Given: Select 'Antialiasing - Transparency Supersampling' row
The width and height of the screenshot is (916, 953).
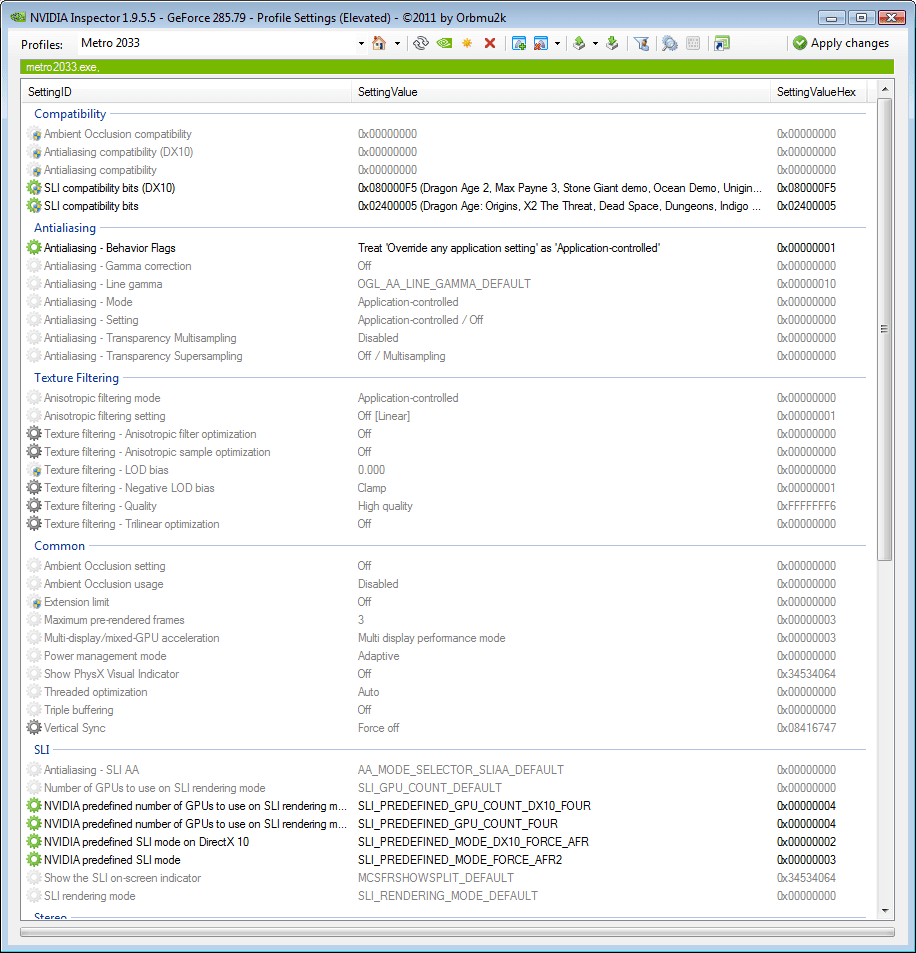Looking at the screenshot, I should pyautogui.click(x=447, y=356).
